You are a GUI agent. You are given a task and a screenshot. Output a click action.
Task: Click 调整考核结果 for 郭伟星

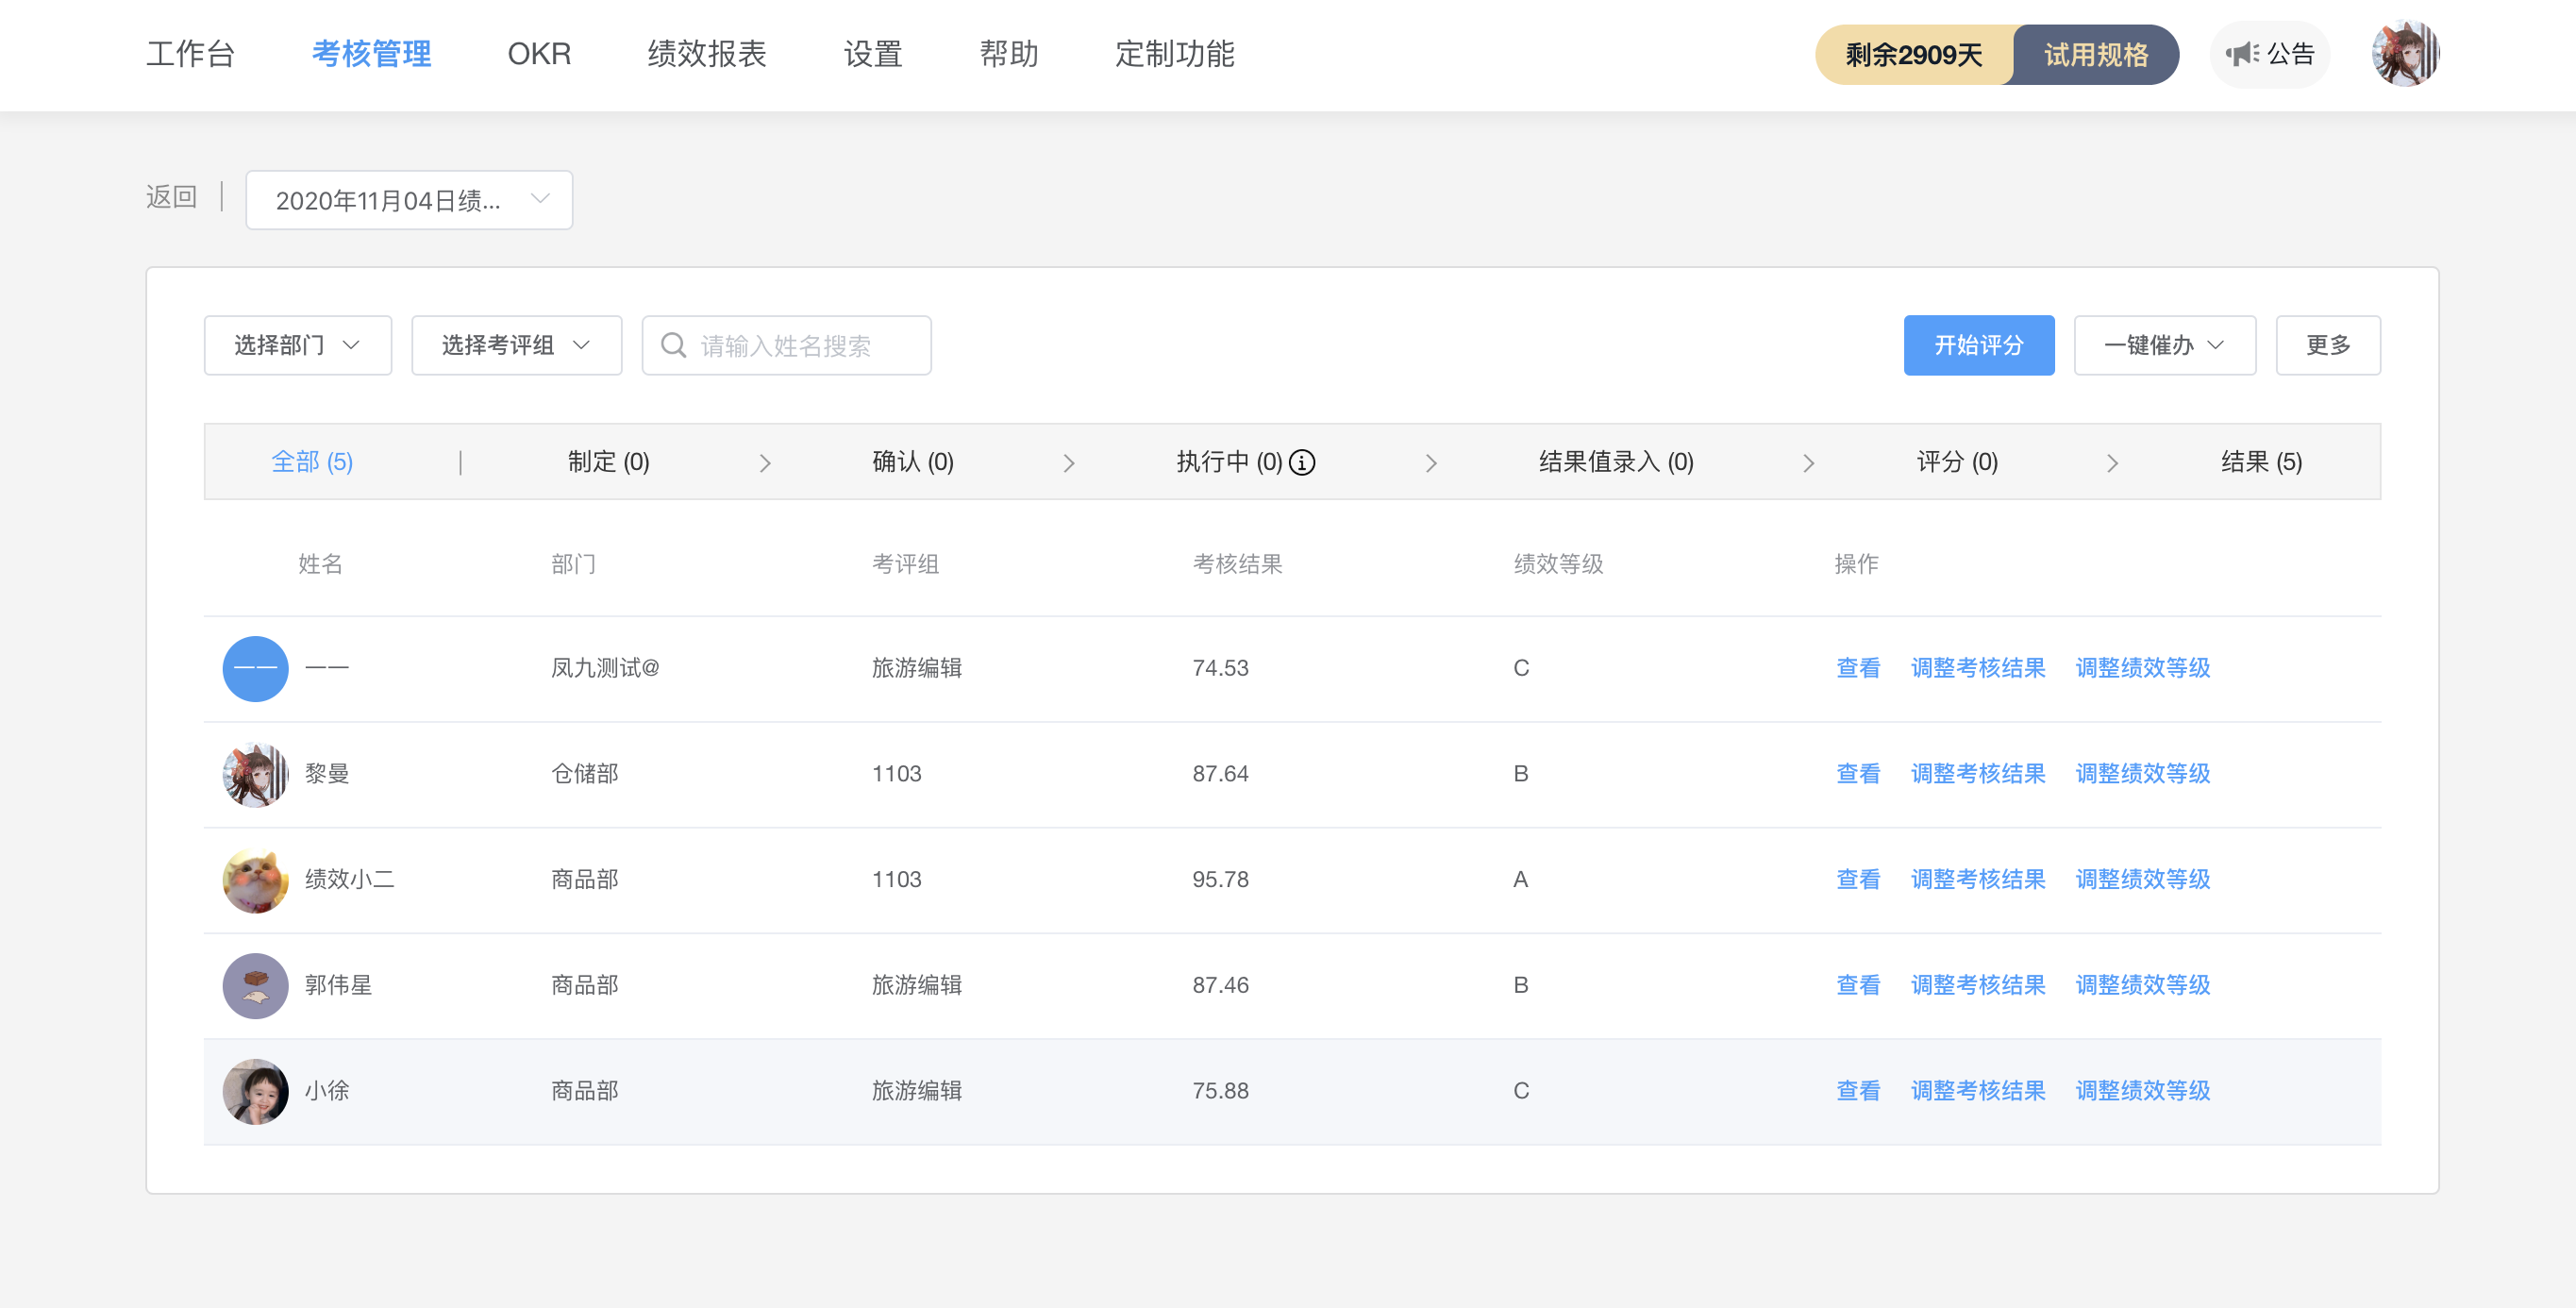click(1978, 985)
